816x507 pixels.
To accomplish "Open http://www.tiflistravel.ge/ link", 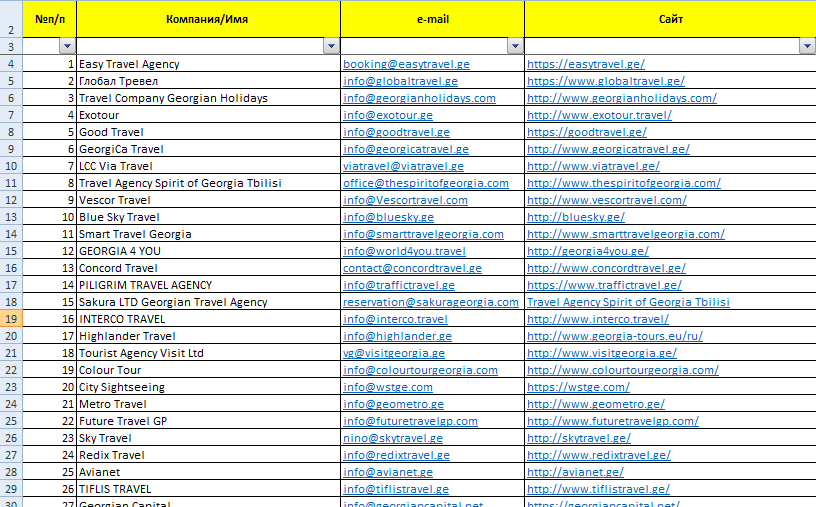I will tap(598, 489).
